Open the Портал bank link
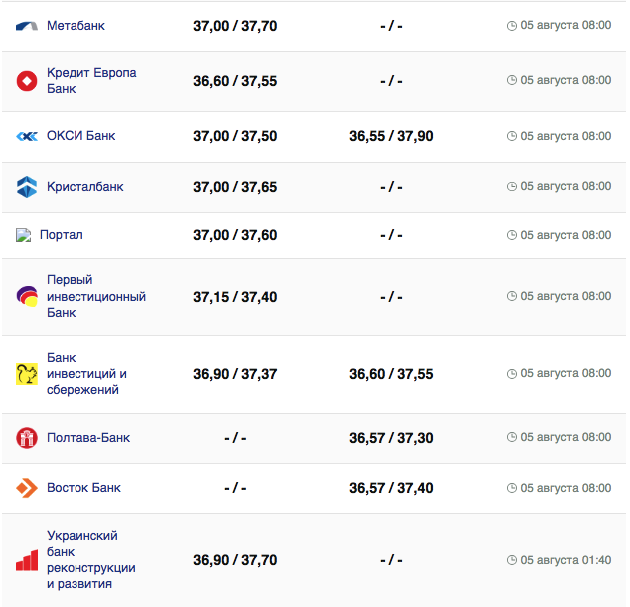Screen dimensions: 630x607 click(x=61, y=235)
